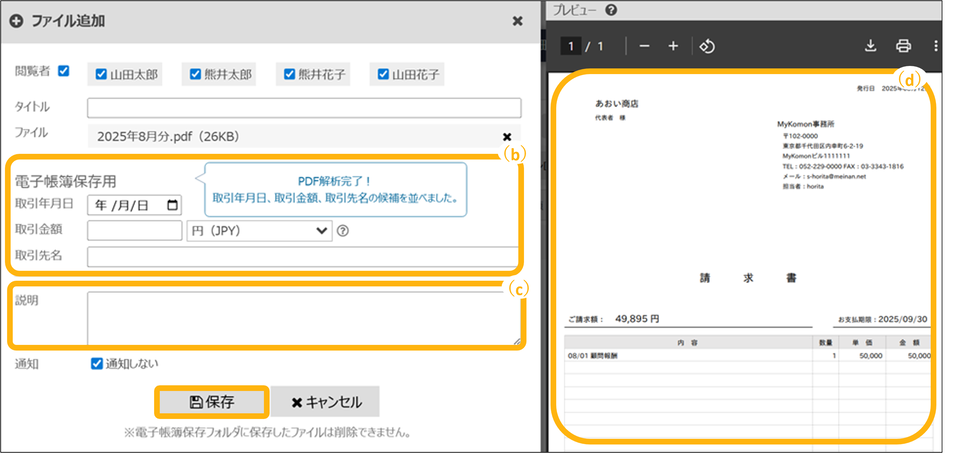The height and width of the screenshot is (453, 964).
Task: Print the previewed invoice PDF
Action: [903, 46]
